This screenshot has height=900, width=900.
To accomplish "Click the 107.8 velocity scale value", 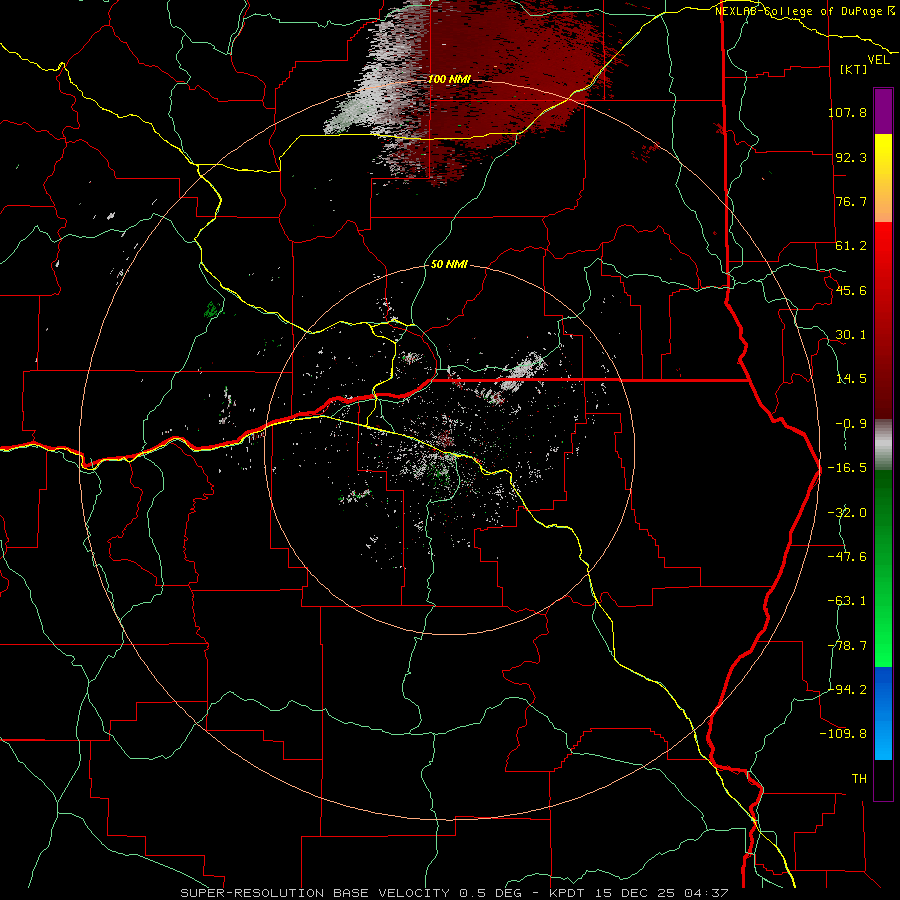I will [x=847, y=112].
